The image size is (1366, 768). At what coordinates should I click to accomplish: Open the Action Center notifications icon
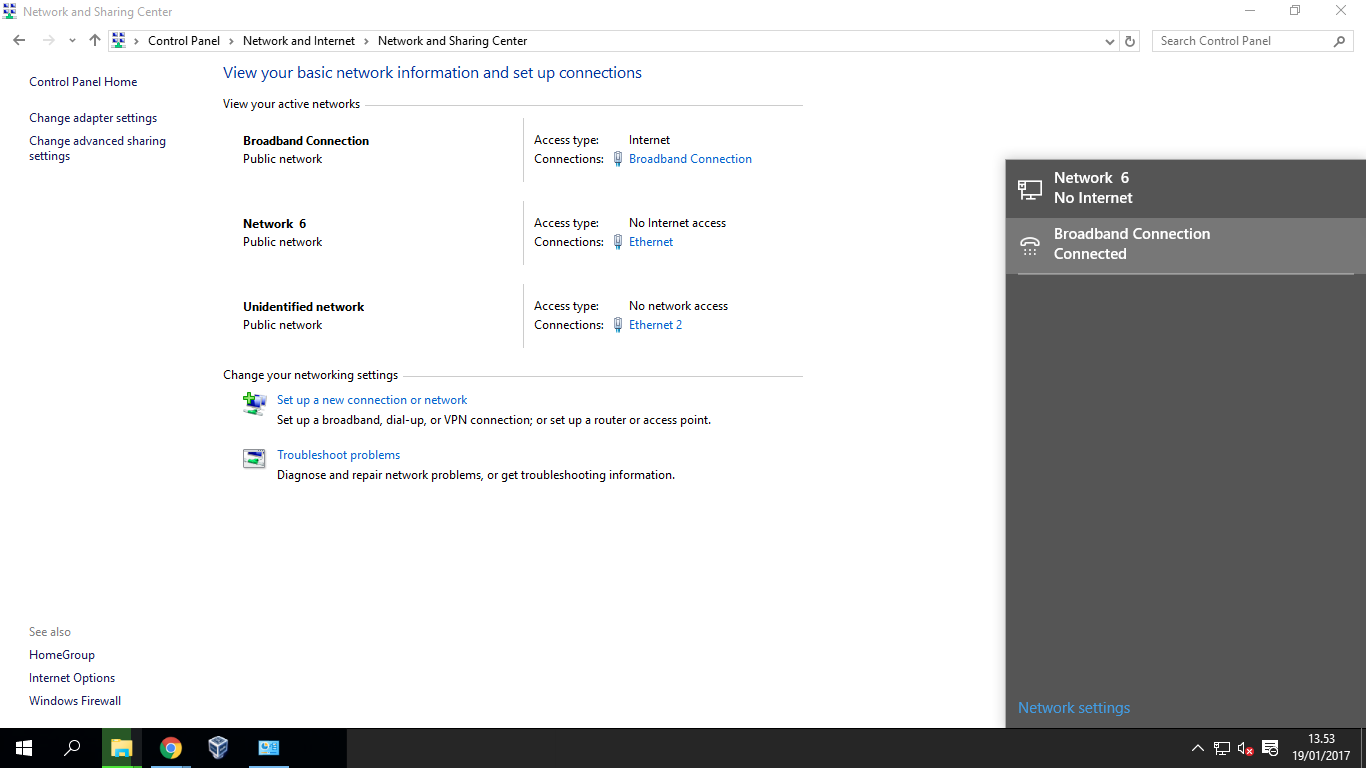(1271, 748)
